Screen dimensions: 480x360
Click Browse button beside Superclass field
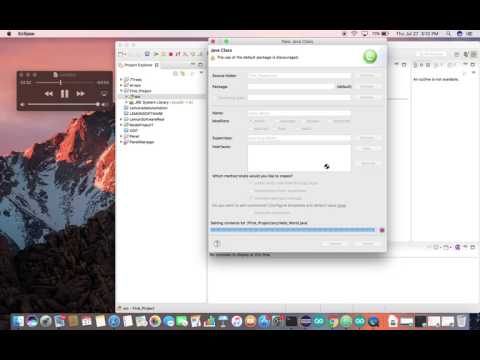367,138
